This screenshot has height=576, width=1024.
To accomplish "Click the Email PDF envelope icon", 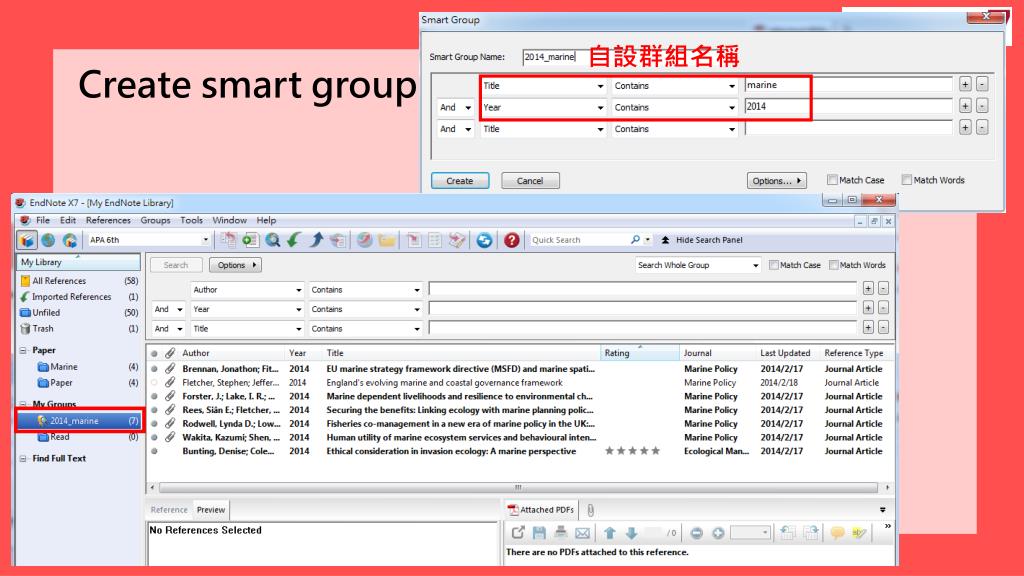I will [583, 533].
